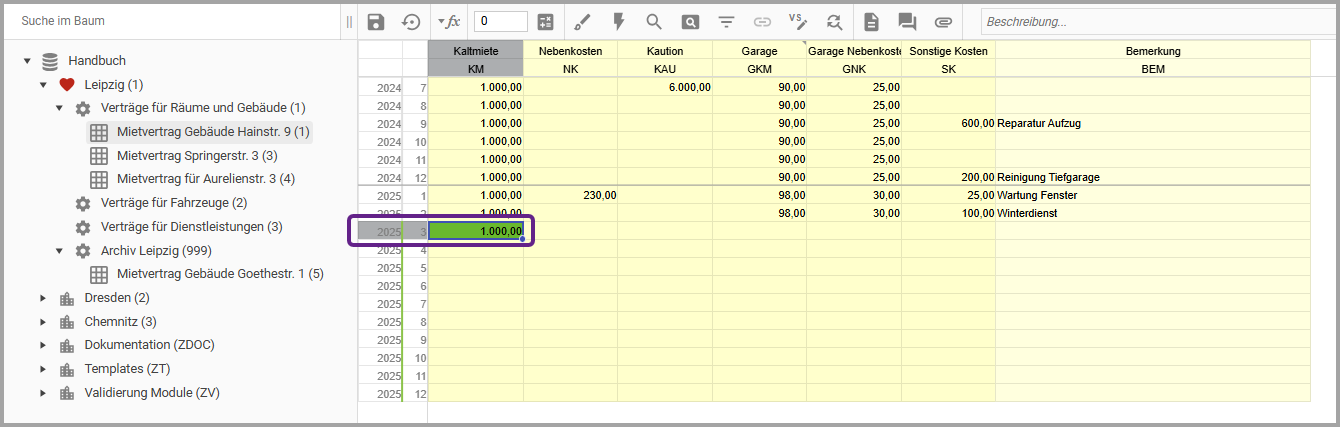
Task: Select the Nebenkosten column header
Action: coord(570,51)
